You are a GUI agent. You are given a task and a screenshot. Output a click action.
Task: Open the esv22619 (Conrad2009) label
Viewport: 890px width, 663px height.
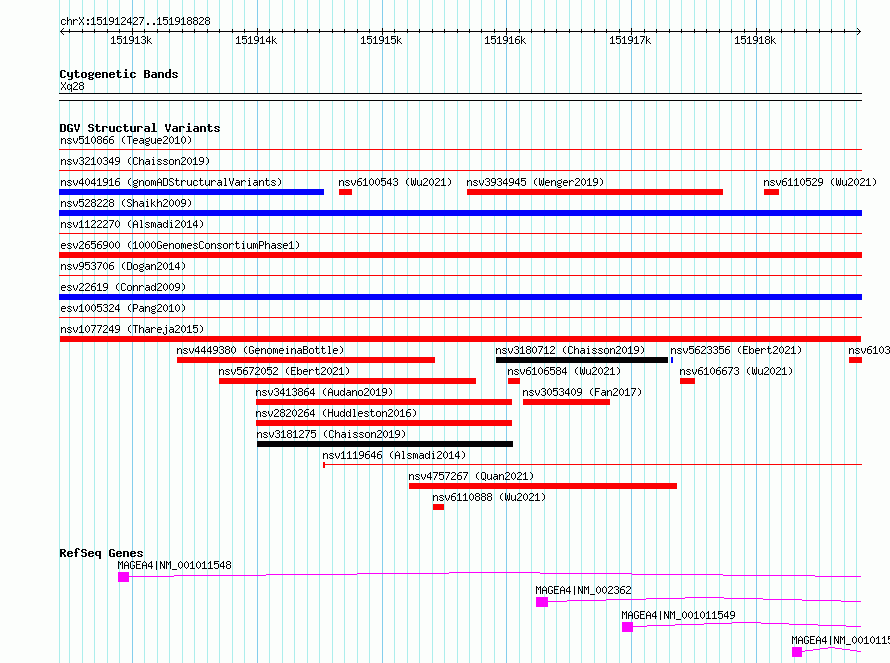point(123,287)
